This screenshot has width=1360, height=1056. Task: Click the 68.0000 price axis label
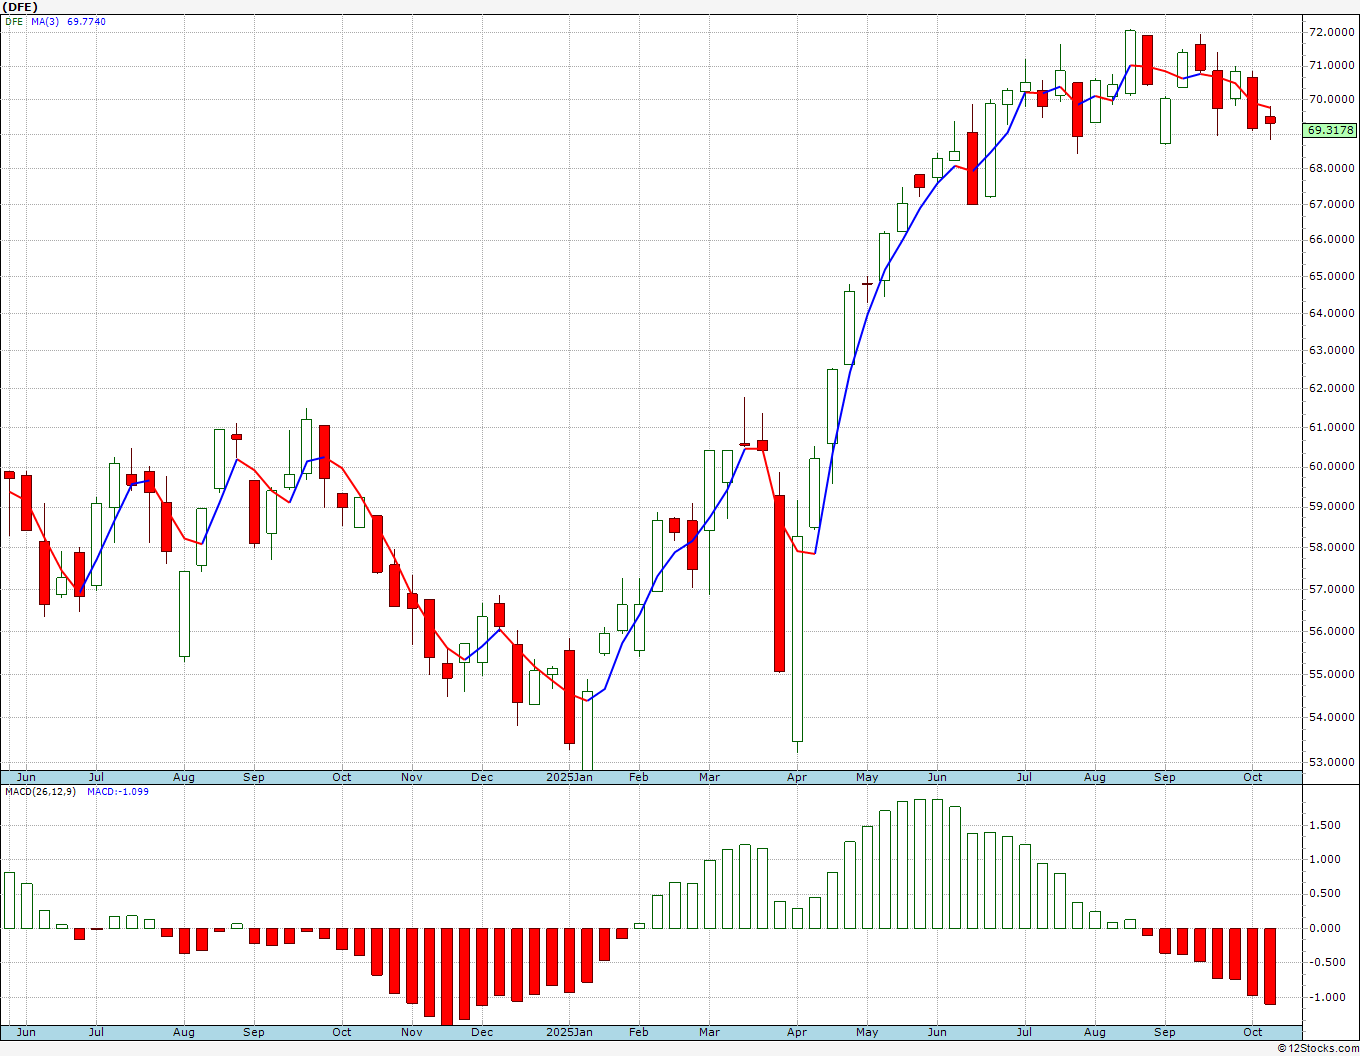1332,168
